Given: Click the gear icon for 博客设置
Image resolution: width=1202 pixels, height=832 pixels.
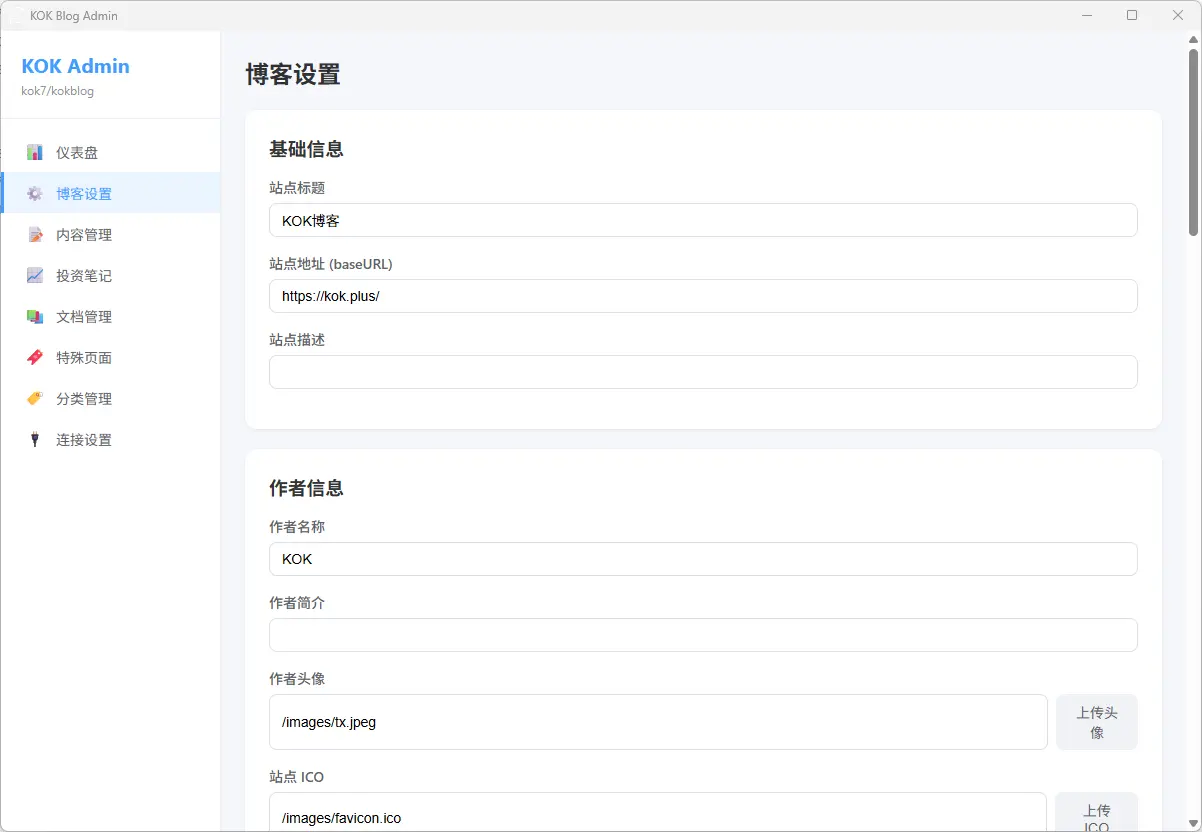Looking at the screenshot, I should coord(35,194).
